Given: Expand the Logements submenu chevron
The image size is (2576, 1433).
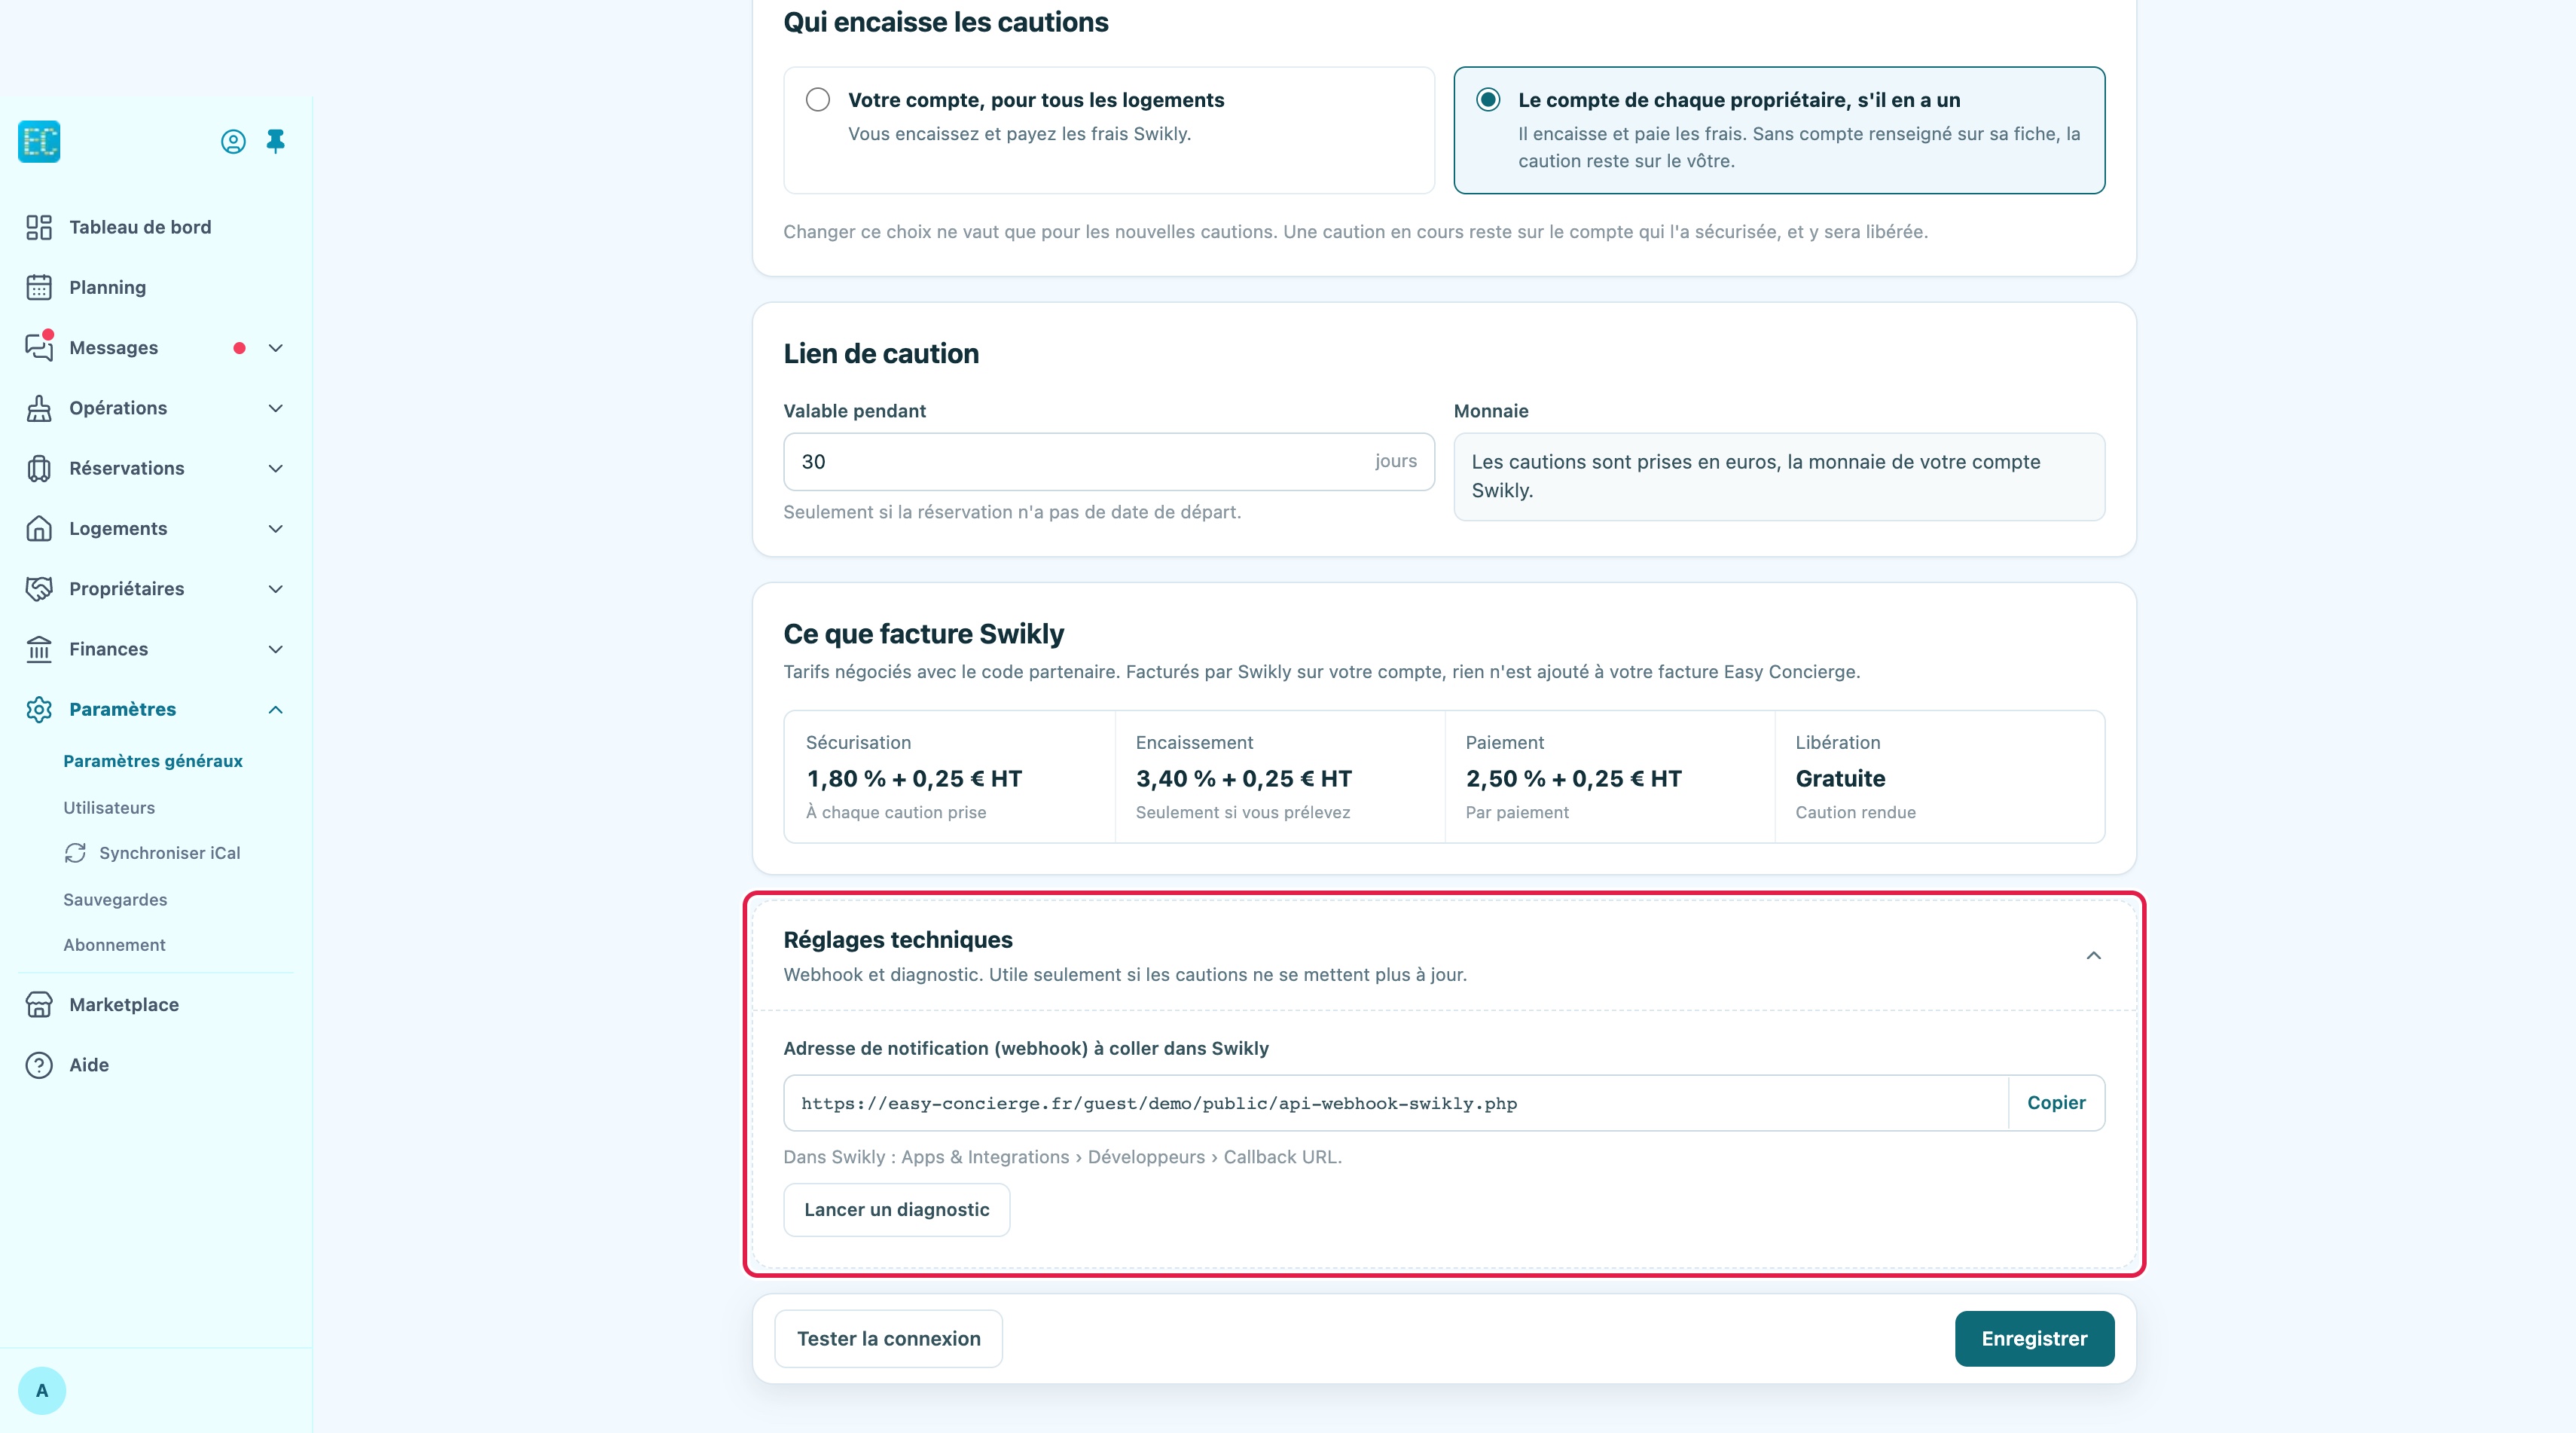Looking at the screenshot, I should pyautogui.click(x=276, y=529).
